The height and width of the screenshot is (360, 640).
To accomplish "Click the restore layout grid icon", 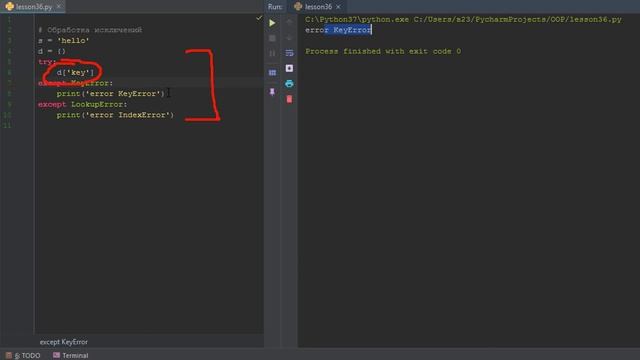I will (x=272, y=73).
